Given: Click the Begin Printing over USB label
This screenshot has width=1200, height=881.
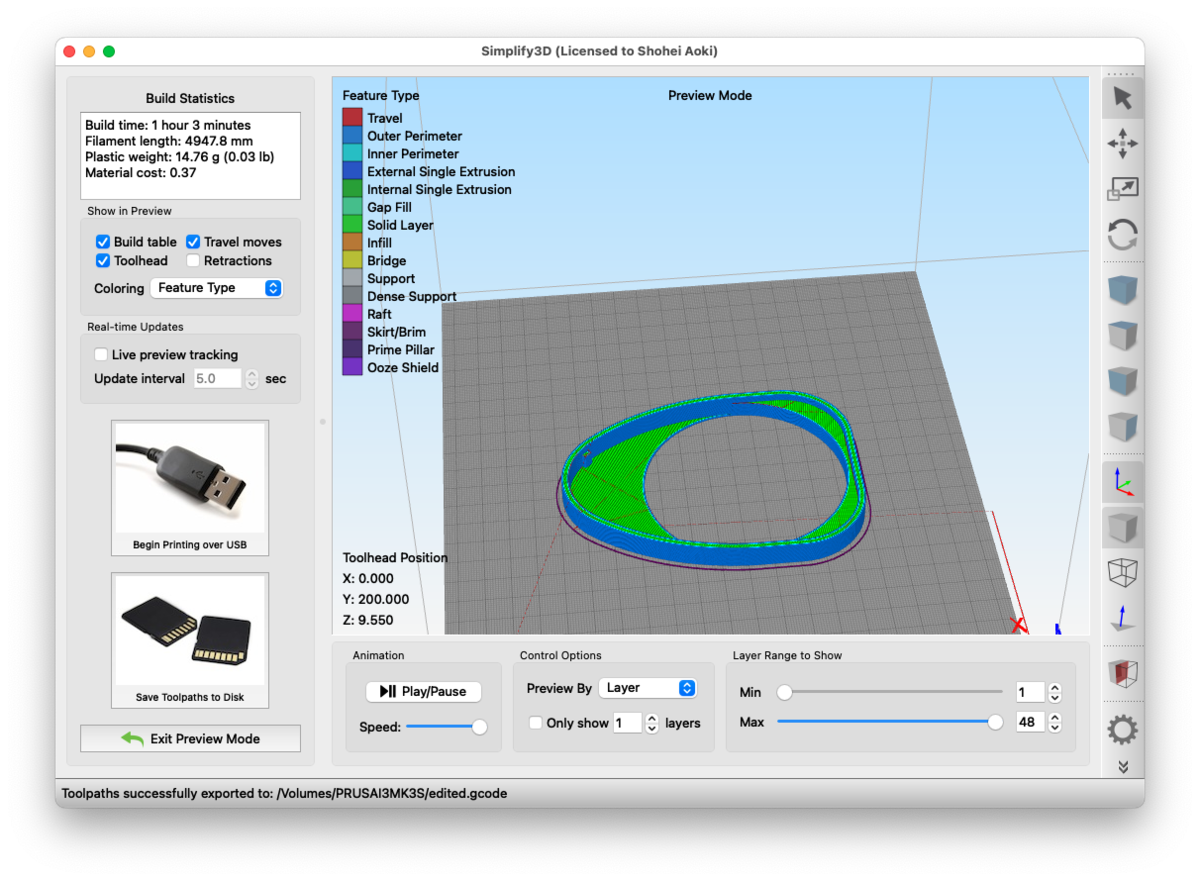Looking at the screenshot, I should point(190,545).
